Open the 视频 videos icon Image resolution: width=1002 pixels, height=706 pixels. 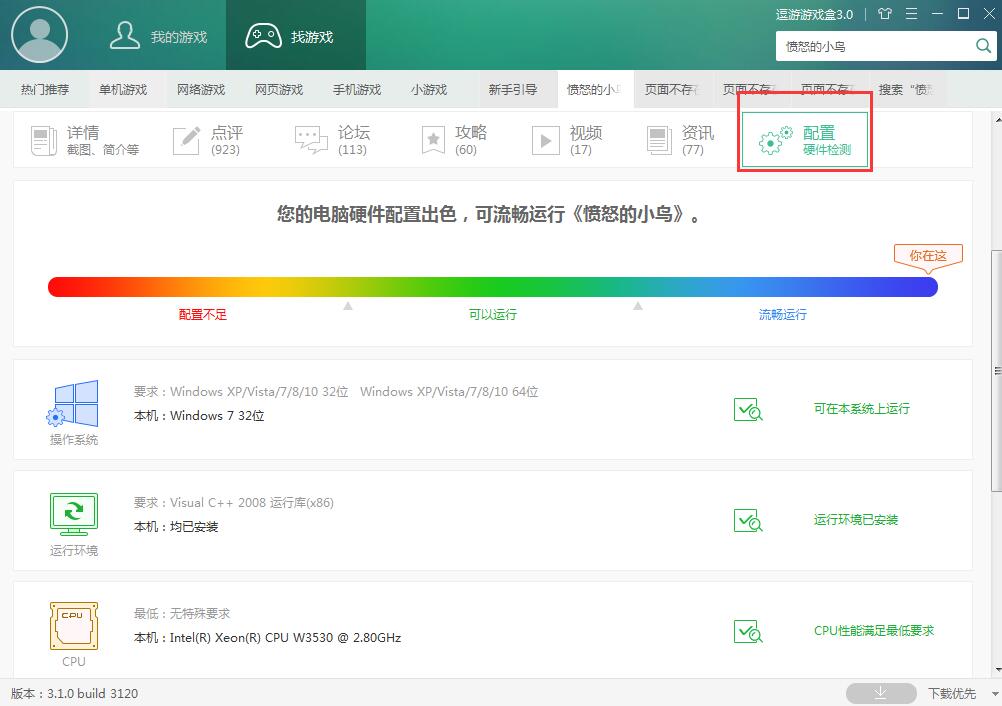pos(545,140)
